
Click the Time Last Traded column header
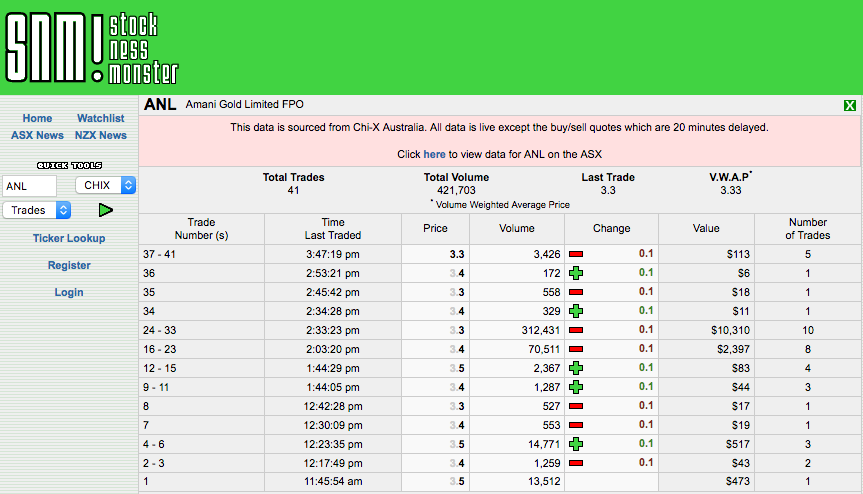coord(333,229)
